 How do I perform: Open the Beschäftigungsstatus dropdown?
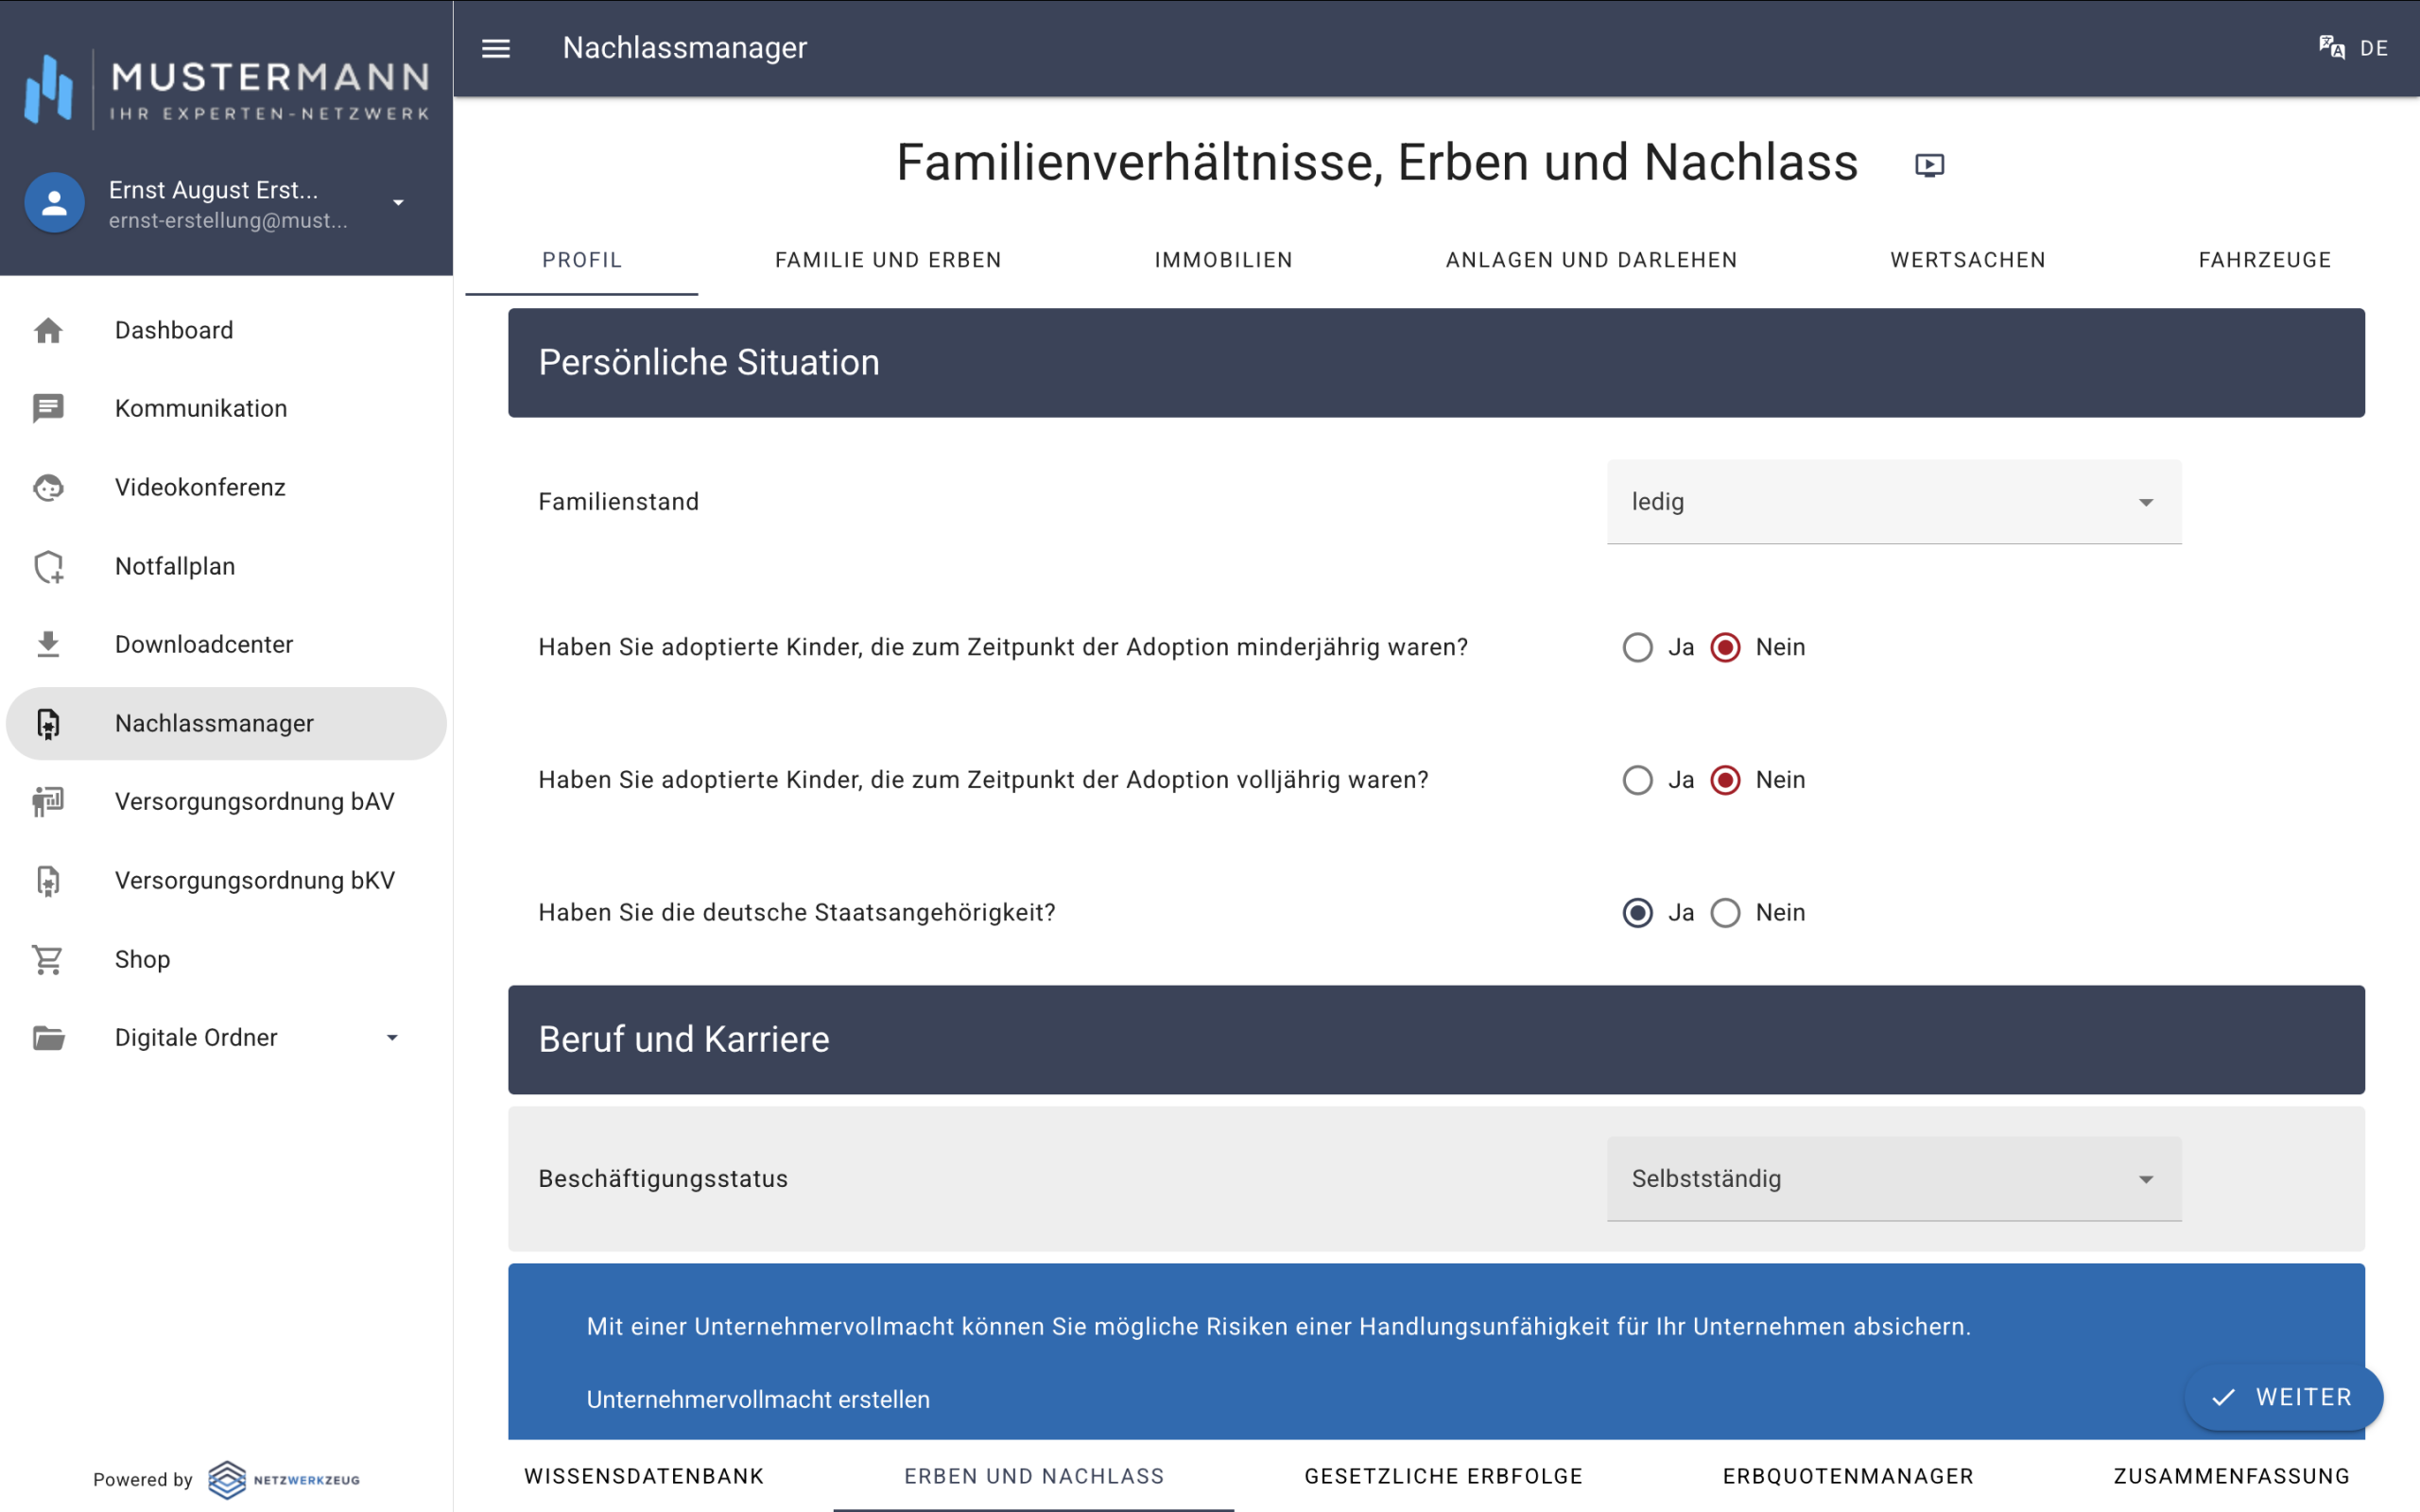pyautogui.click(x=1894, y=1179)
